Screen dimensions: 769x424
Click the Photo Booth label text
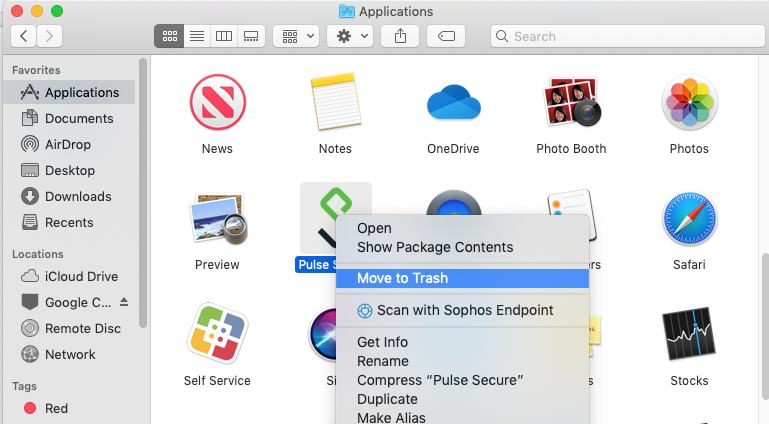click(571, 149)
